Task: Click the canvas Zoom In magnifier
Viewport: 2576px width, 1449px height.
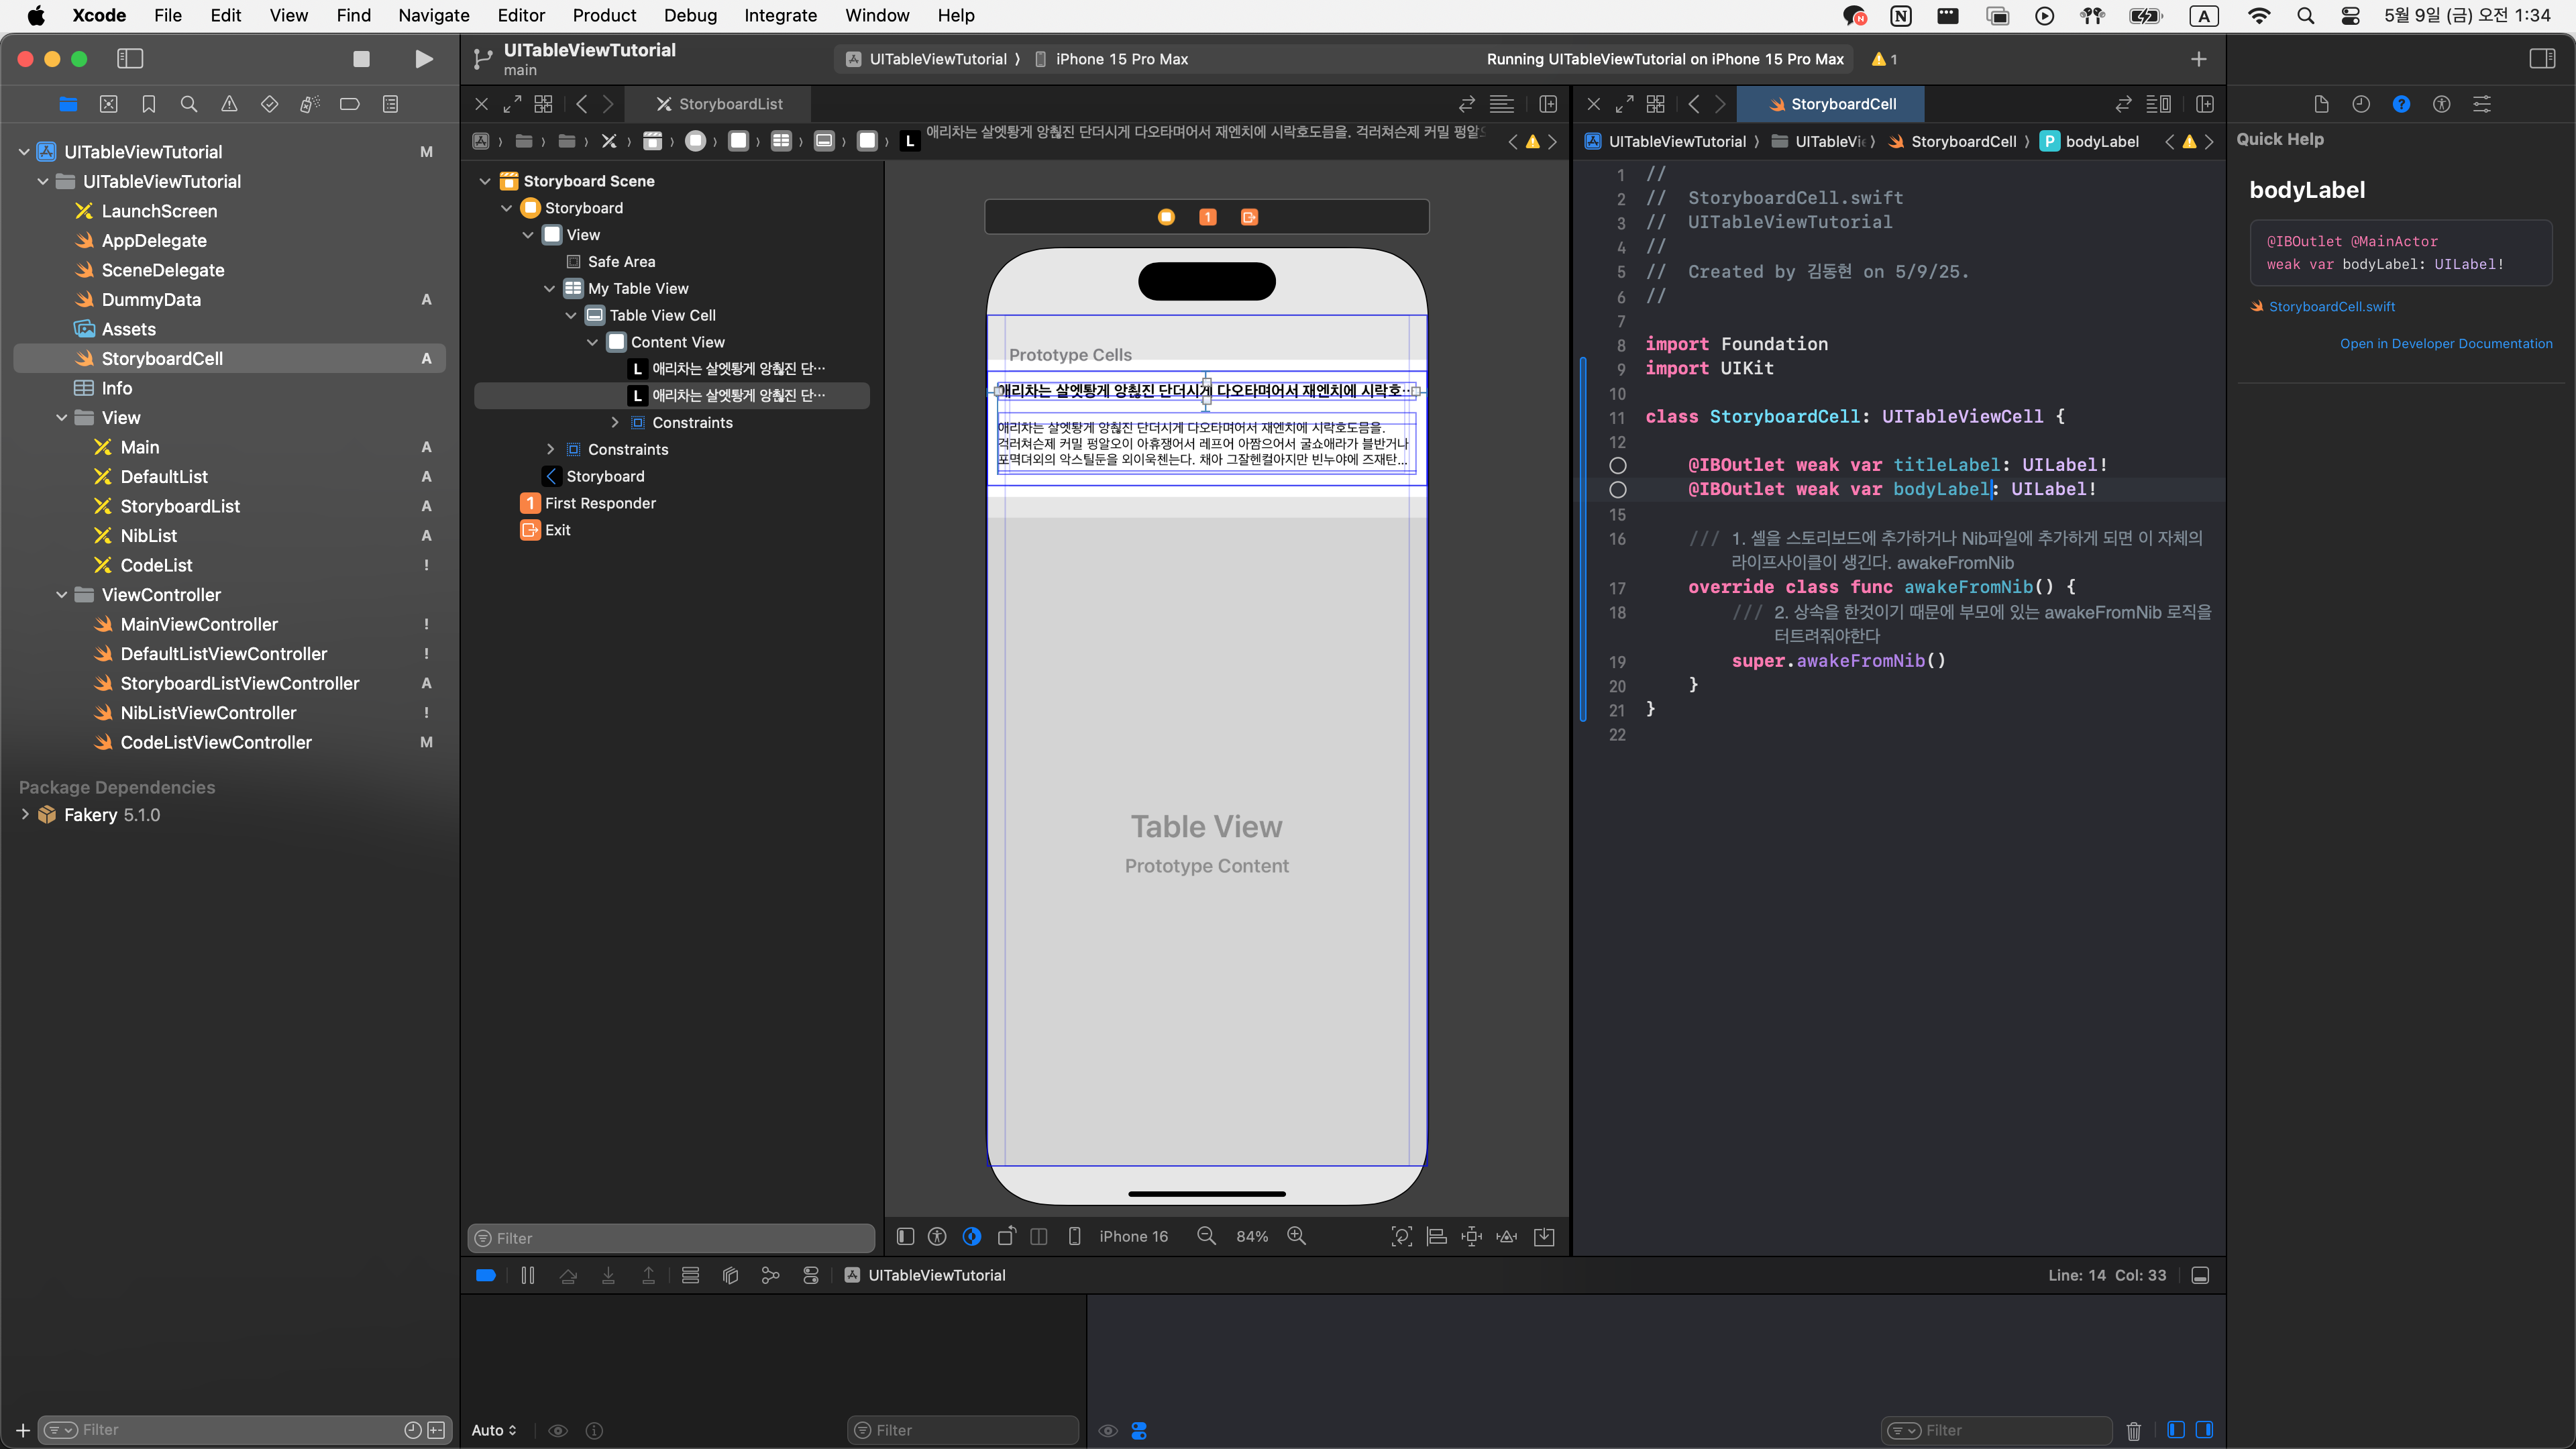Action: (x=1297, y=1236)
